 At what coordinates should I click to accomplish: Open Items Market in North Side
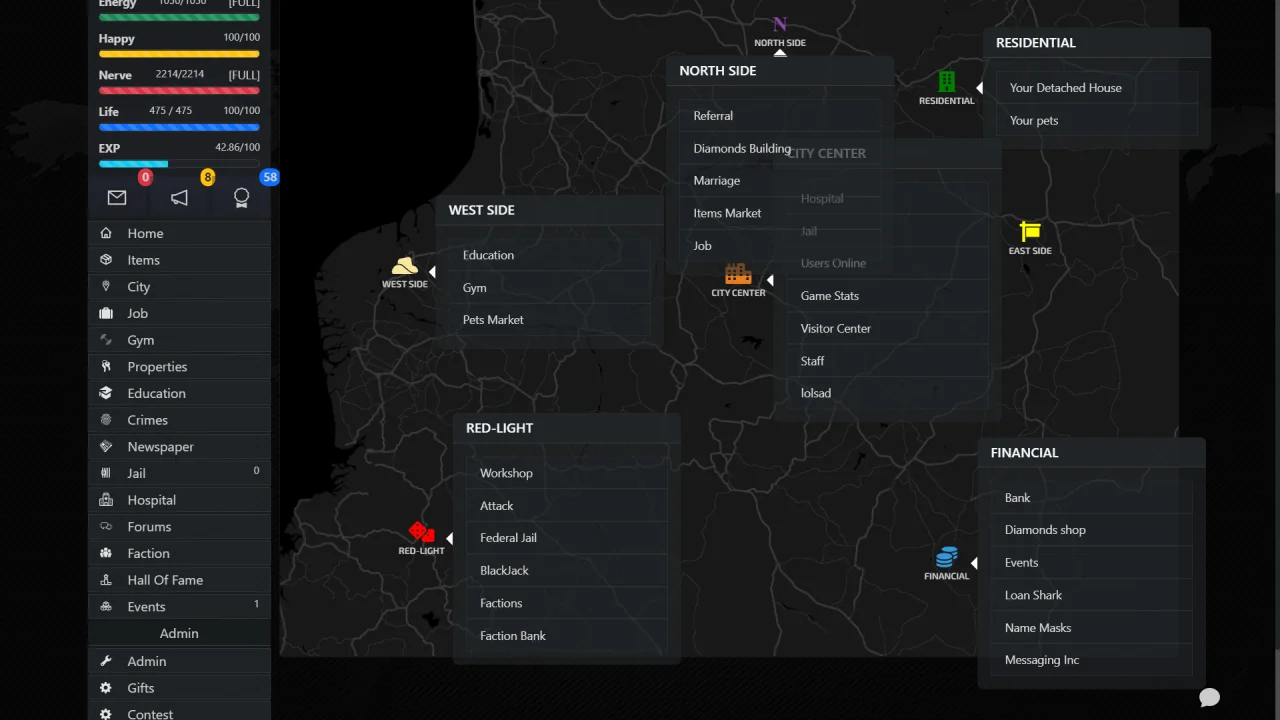coord(780,213)
